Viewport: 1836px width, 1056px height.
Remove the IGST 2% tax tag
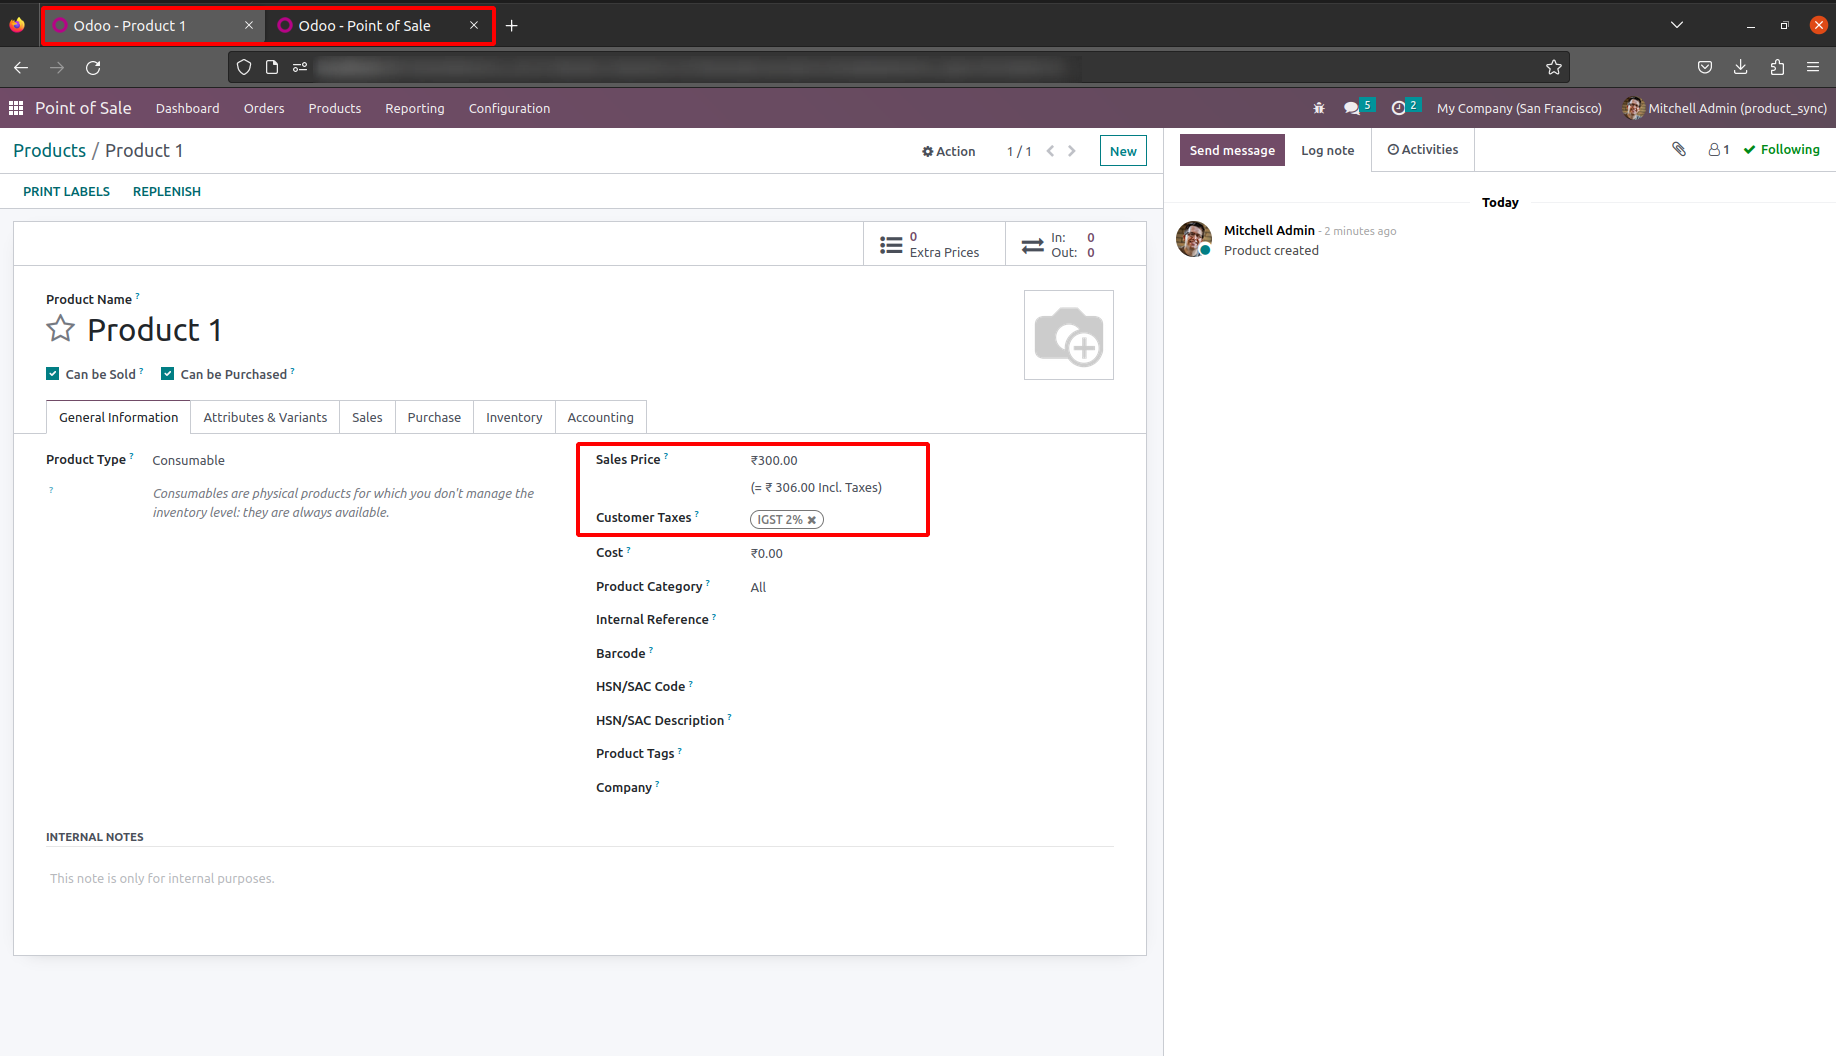812,520
